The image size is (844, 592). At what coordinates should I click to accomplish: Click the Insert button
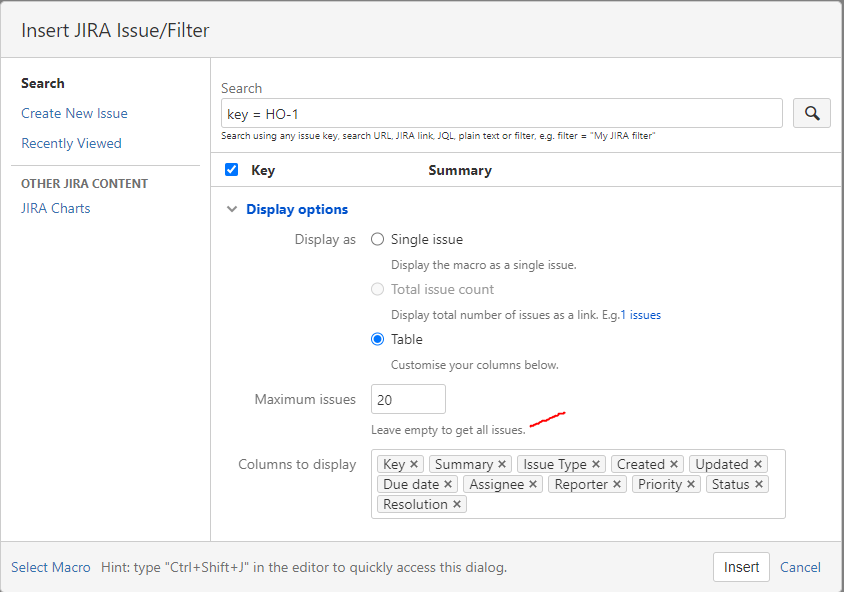click(x=741, y=567)
